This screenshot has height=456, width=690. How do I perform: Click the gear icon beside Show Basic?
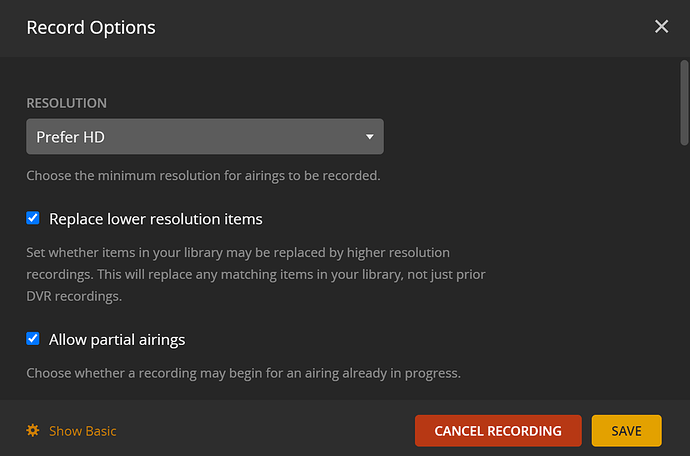33,431
